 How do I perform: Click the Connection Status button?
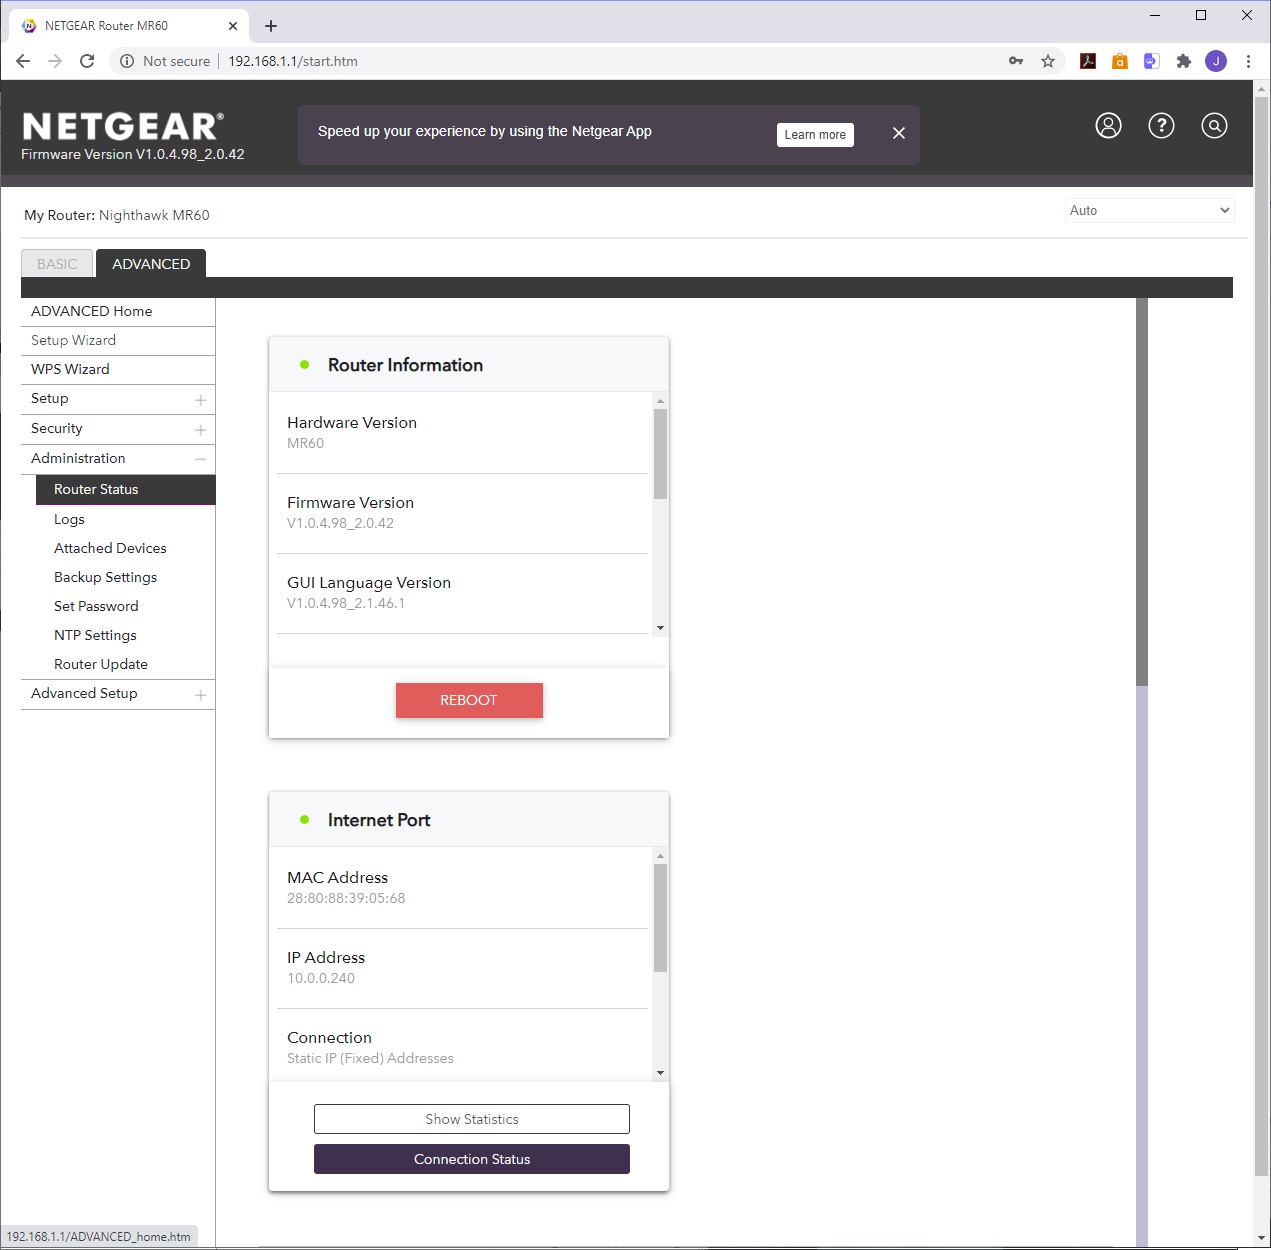[472, 1159]
